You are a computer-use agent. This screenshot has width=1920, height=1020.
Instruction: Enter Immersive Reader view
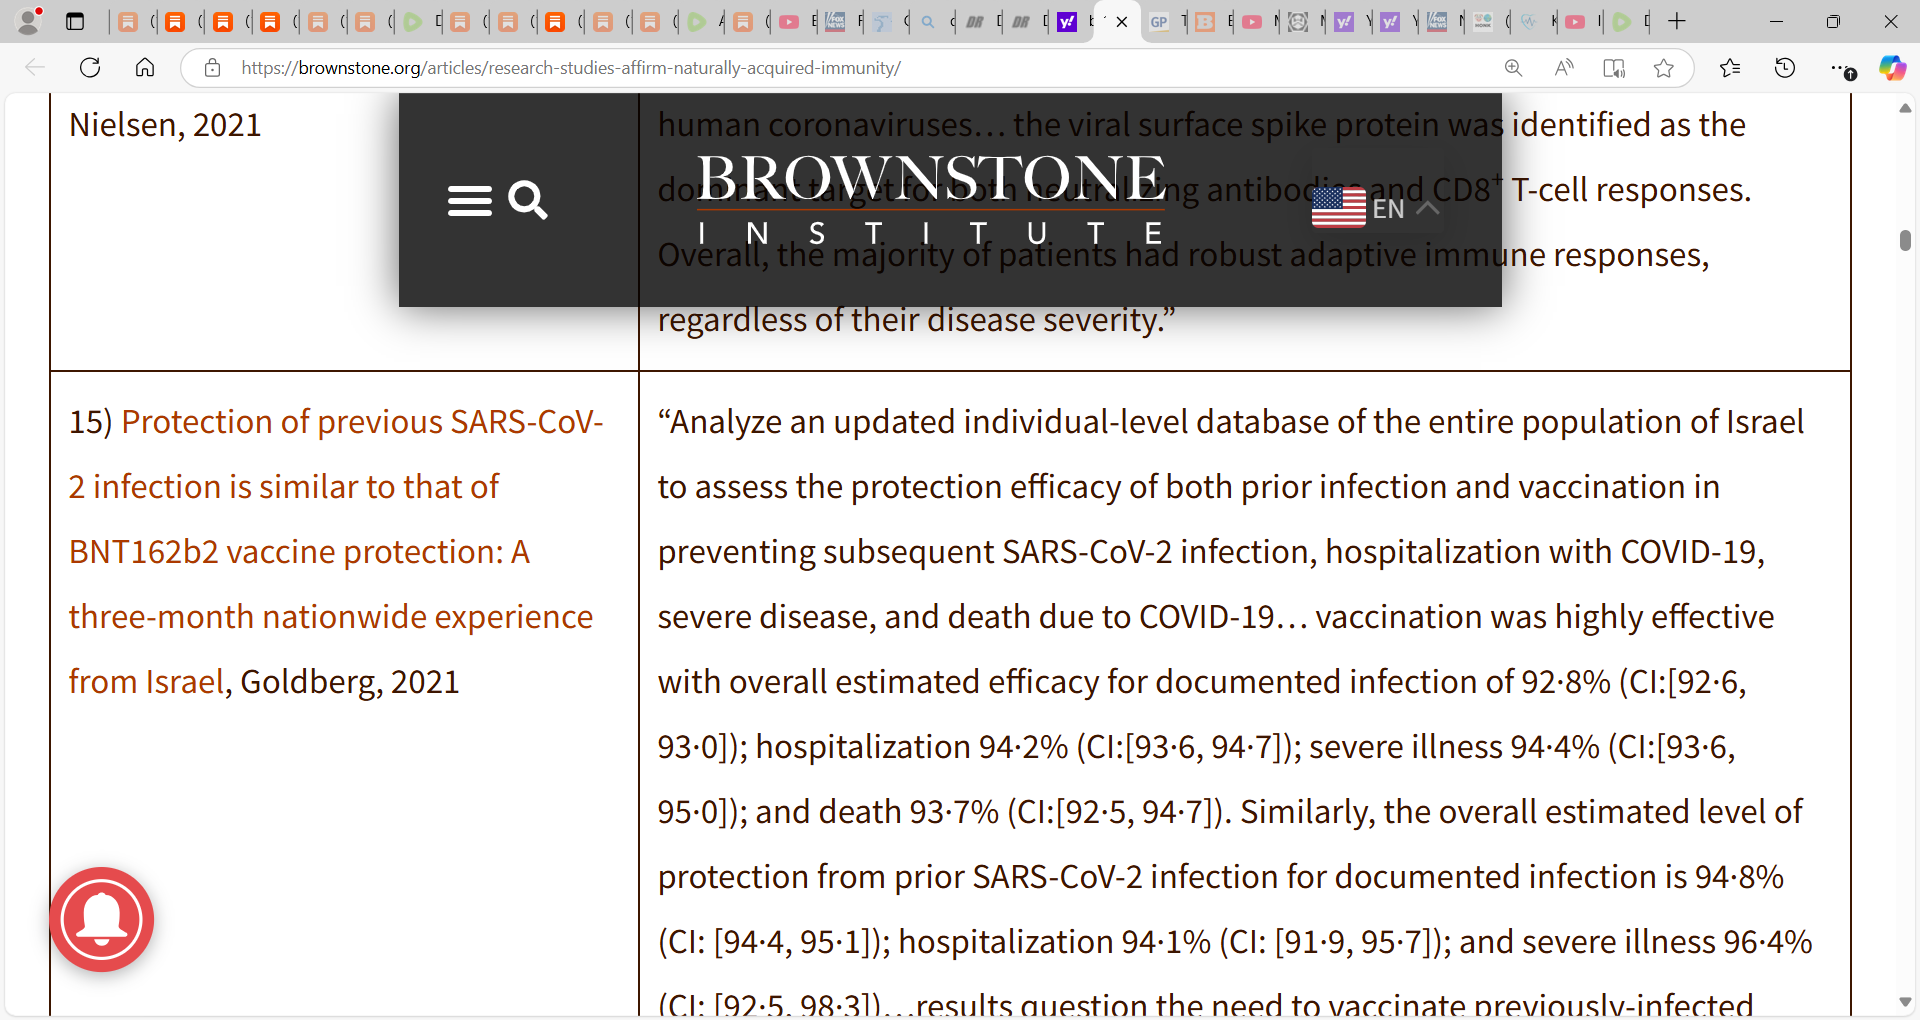pos(1614,68)
